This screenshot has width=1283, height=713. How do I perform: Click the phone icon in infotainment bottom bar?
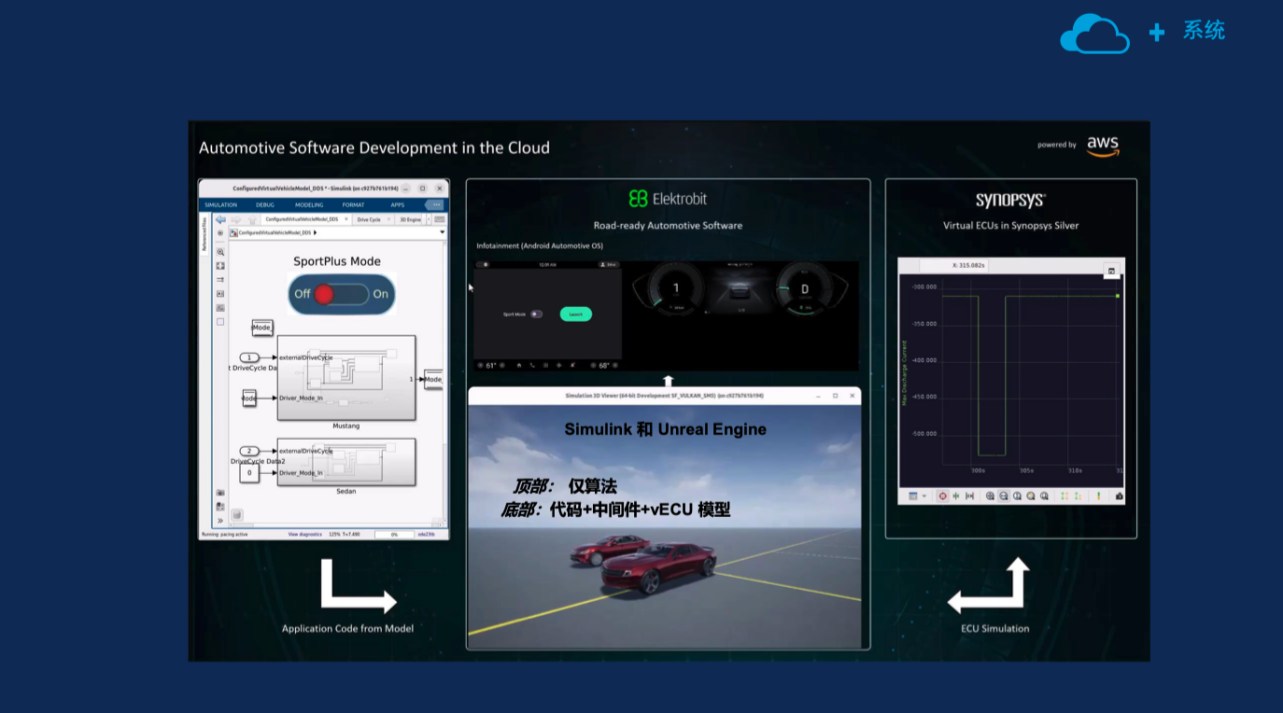[533, 365]
